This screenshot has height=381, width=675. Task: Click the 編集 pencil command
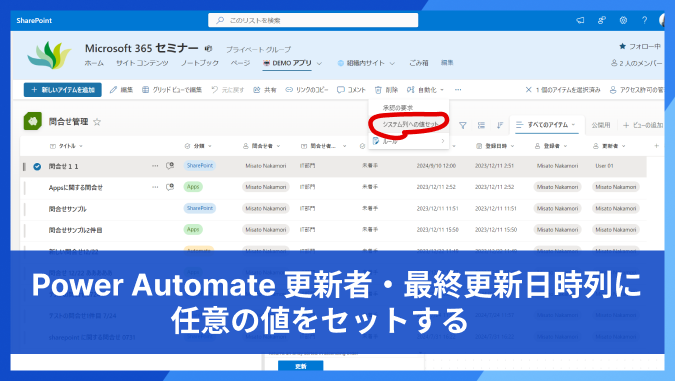pyautogui.click(x=121, y=90)
